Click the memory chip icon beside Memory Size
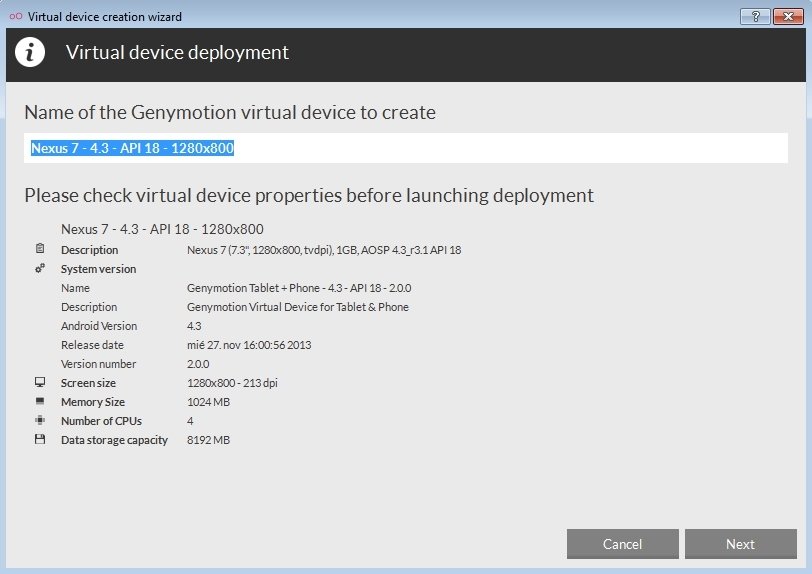The image size is (812, 574). coord(40,401)
